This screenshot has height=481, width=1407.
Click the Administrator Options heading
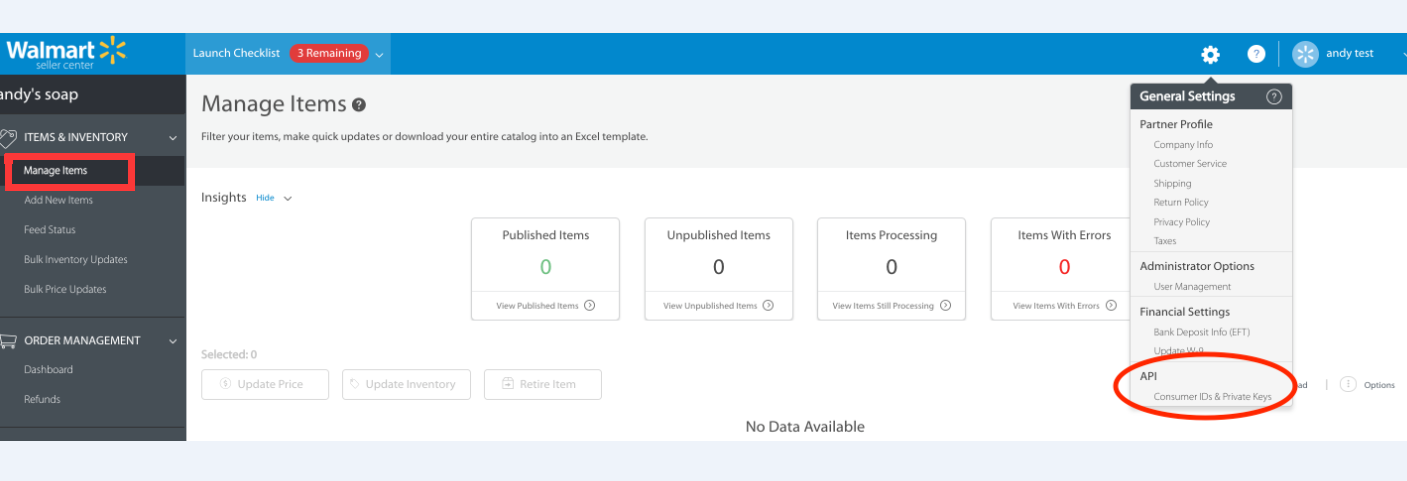pos(1197,266)
